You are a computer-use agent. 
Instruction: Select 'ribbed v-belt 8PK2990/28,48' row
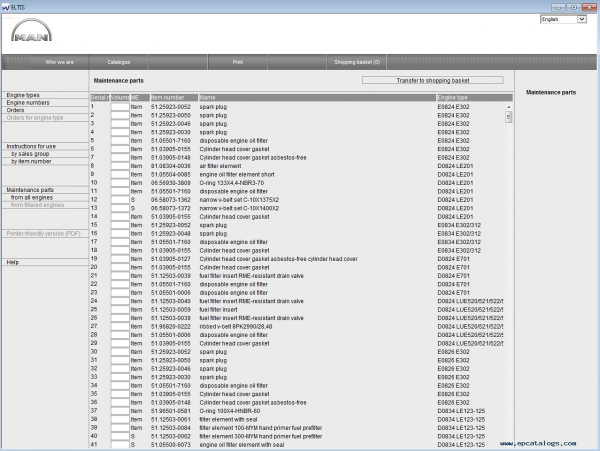(236, 326)
